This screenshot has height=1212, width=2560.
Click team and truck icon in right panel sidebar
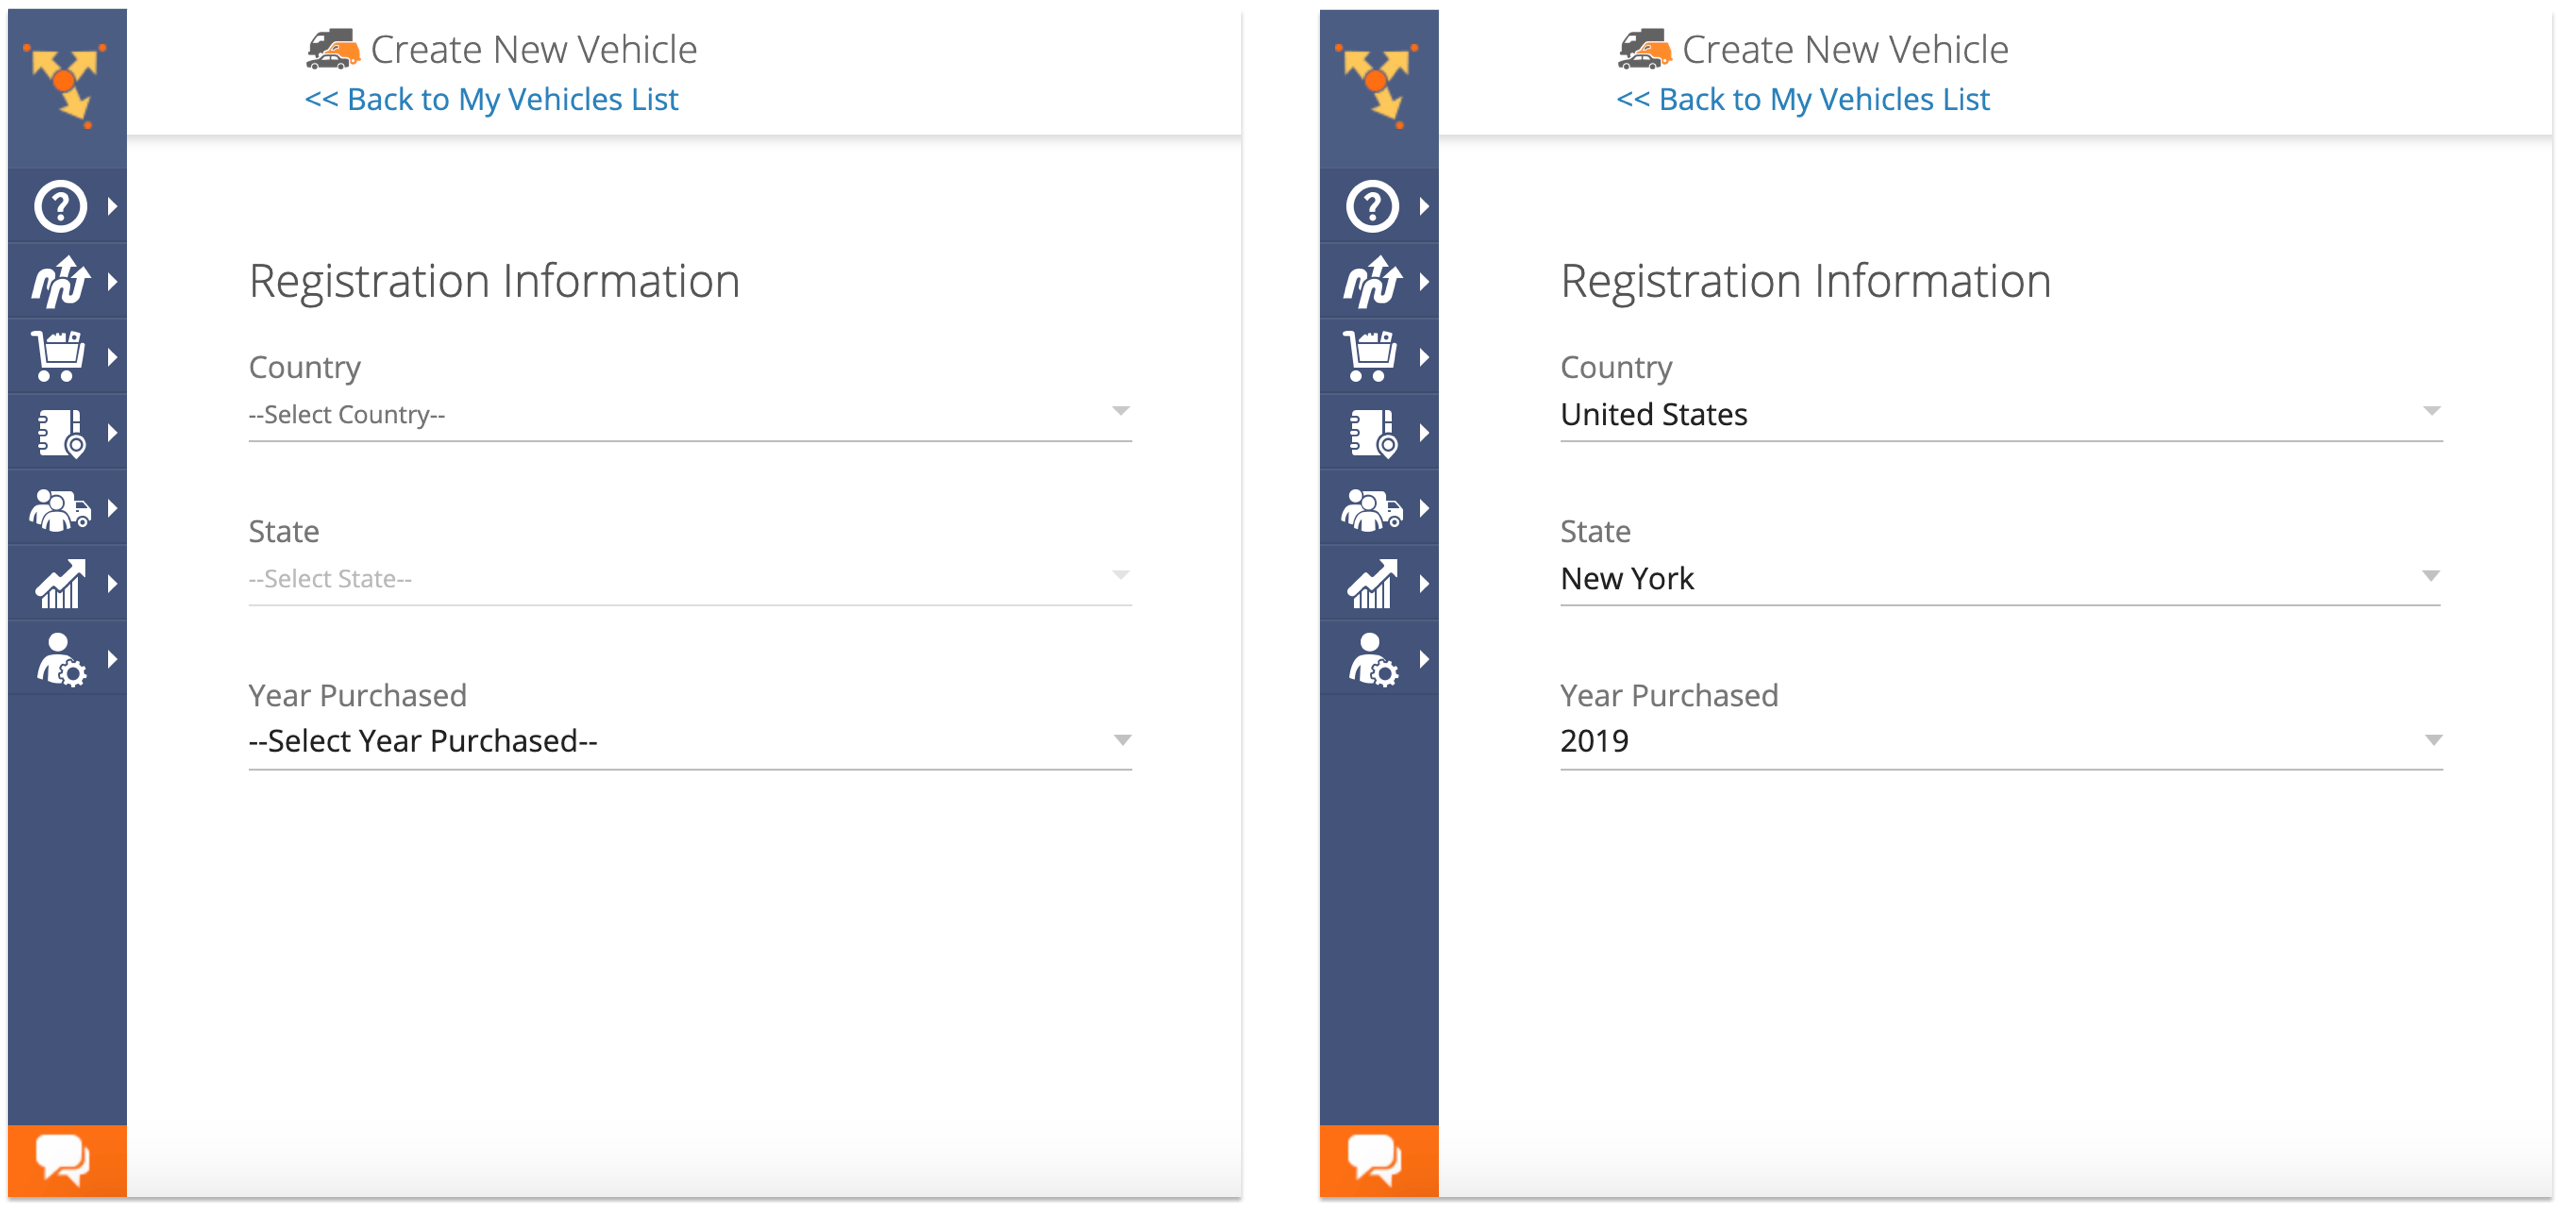(x=1371, y=509)
